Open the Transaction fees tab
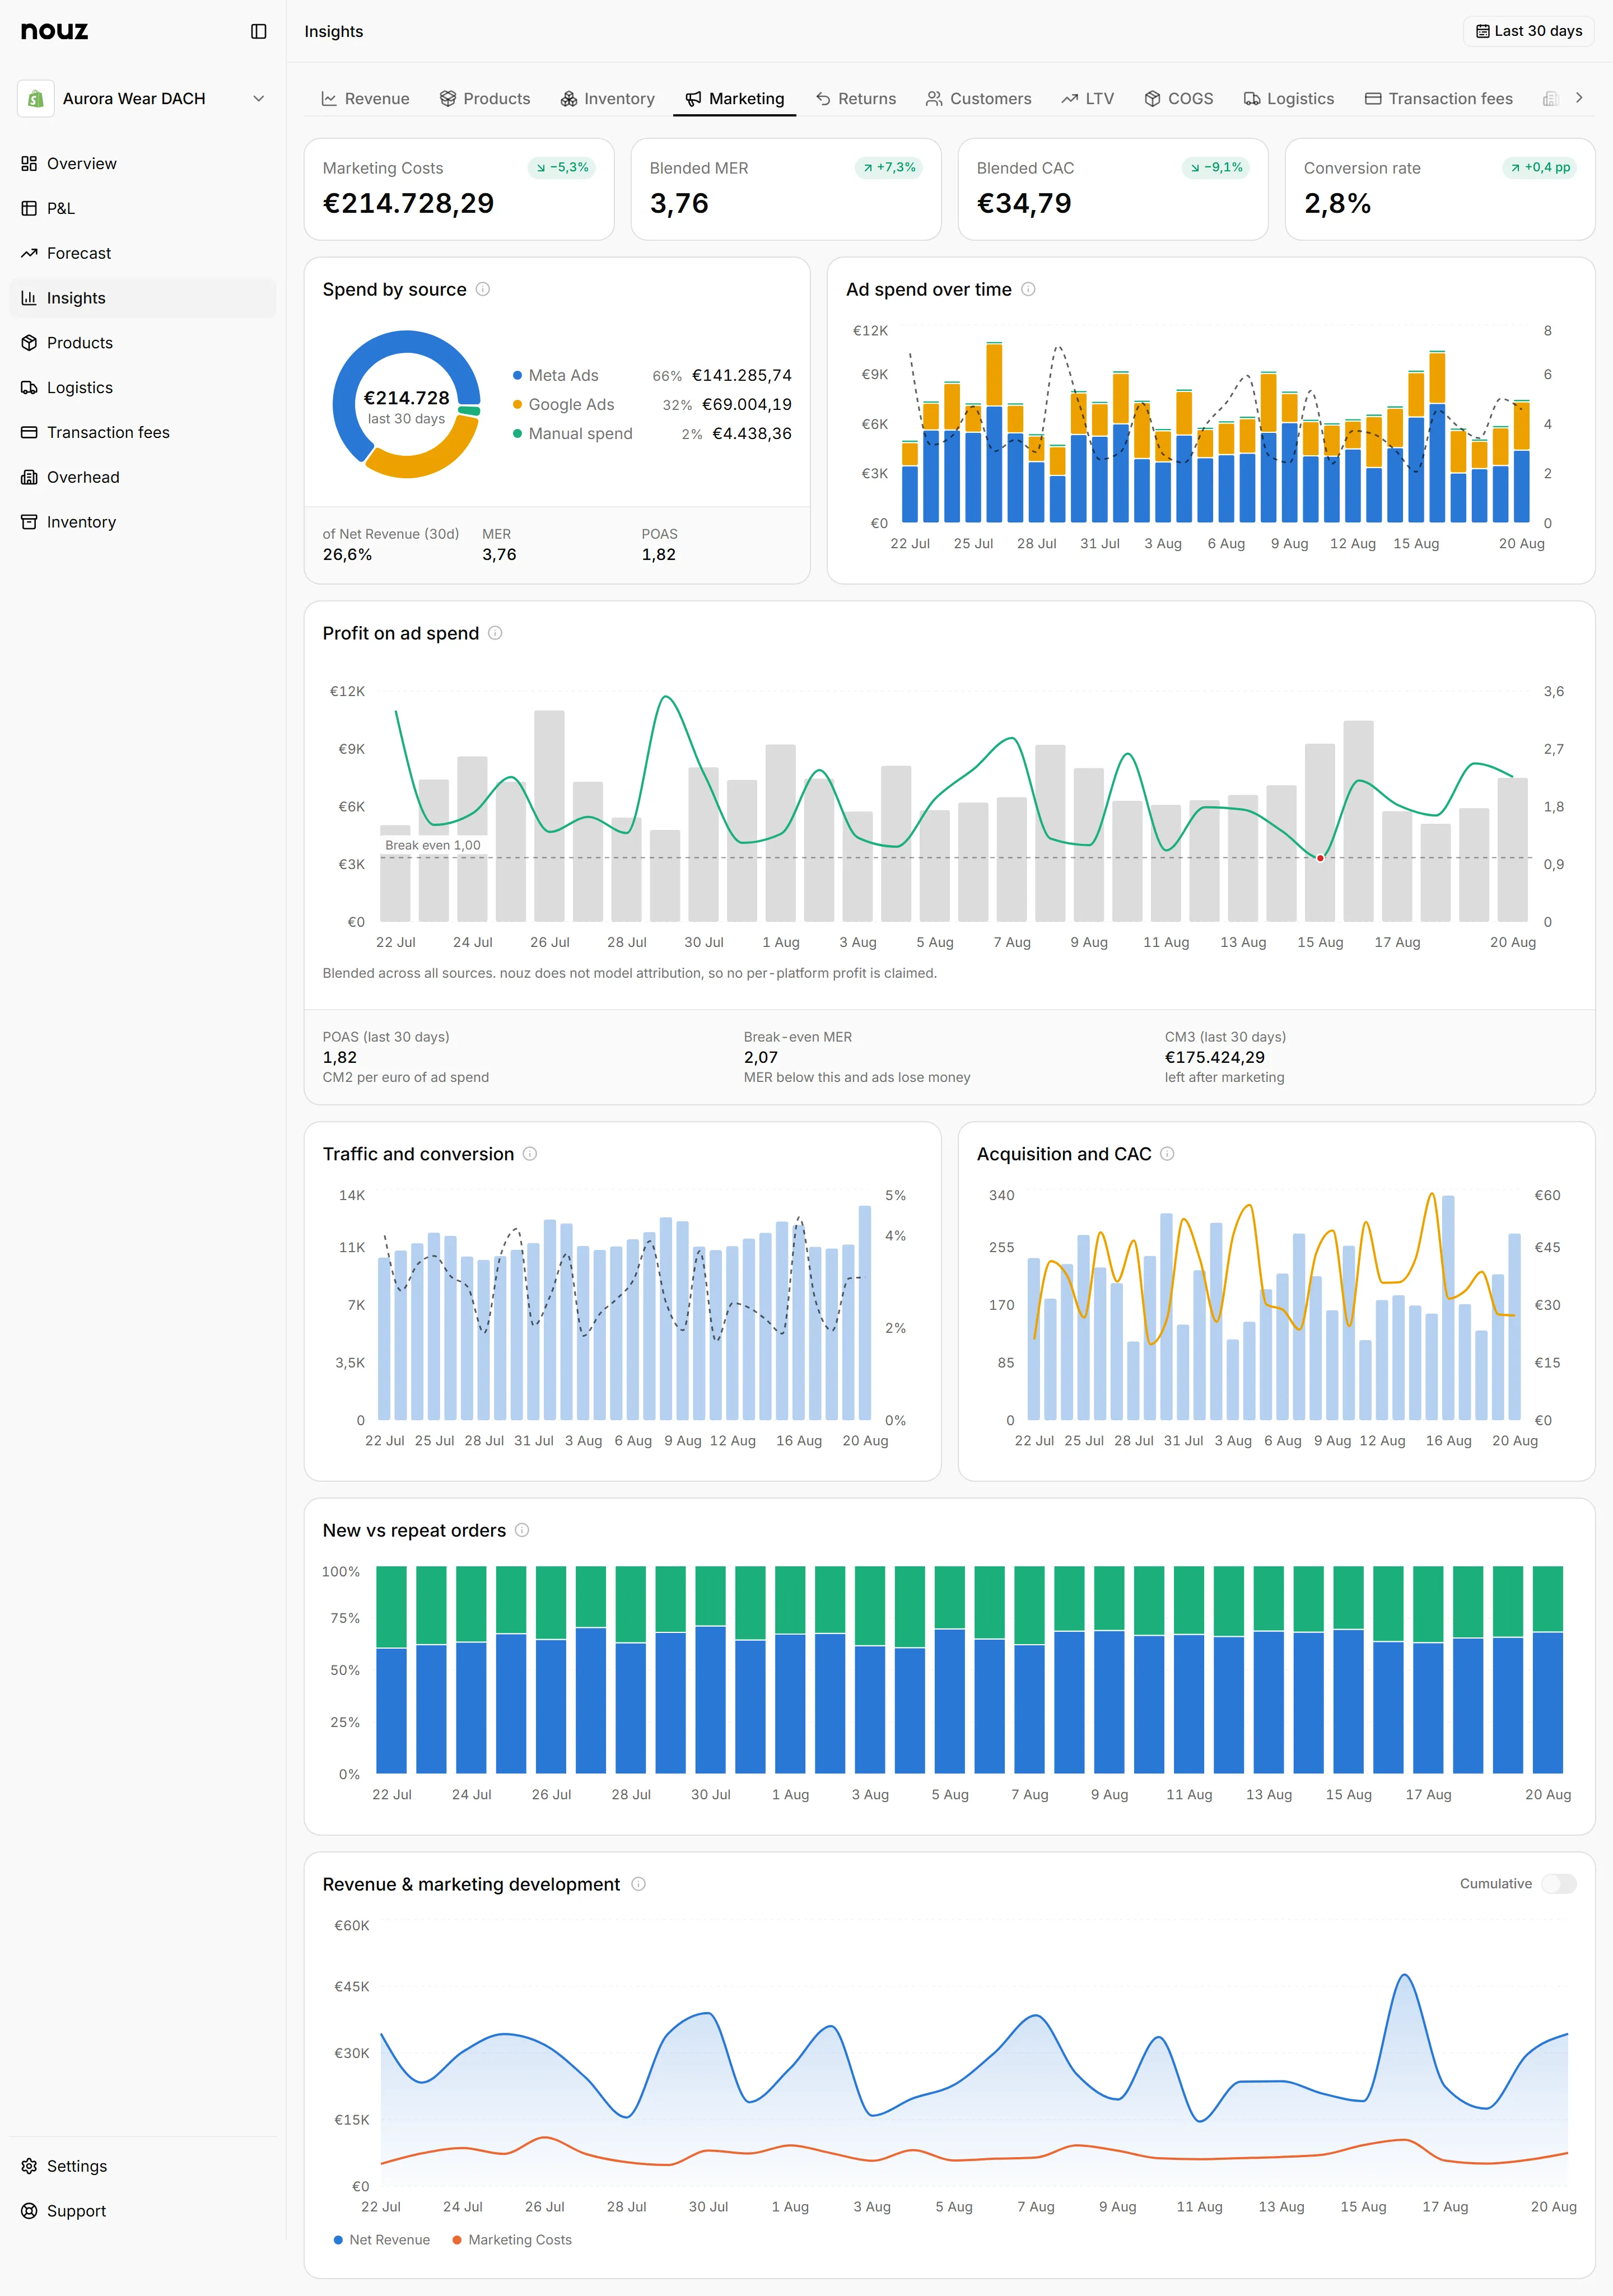1613x2296 pixels. [1439, 99]
